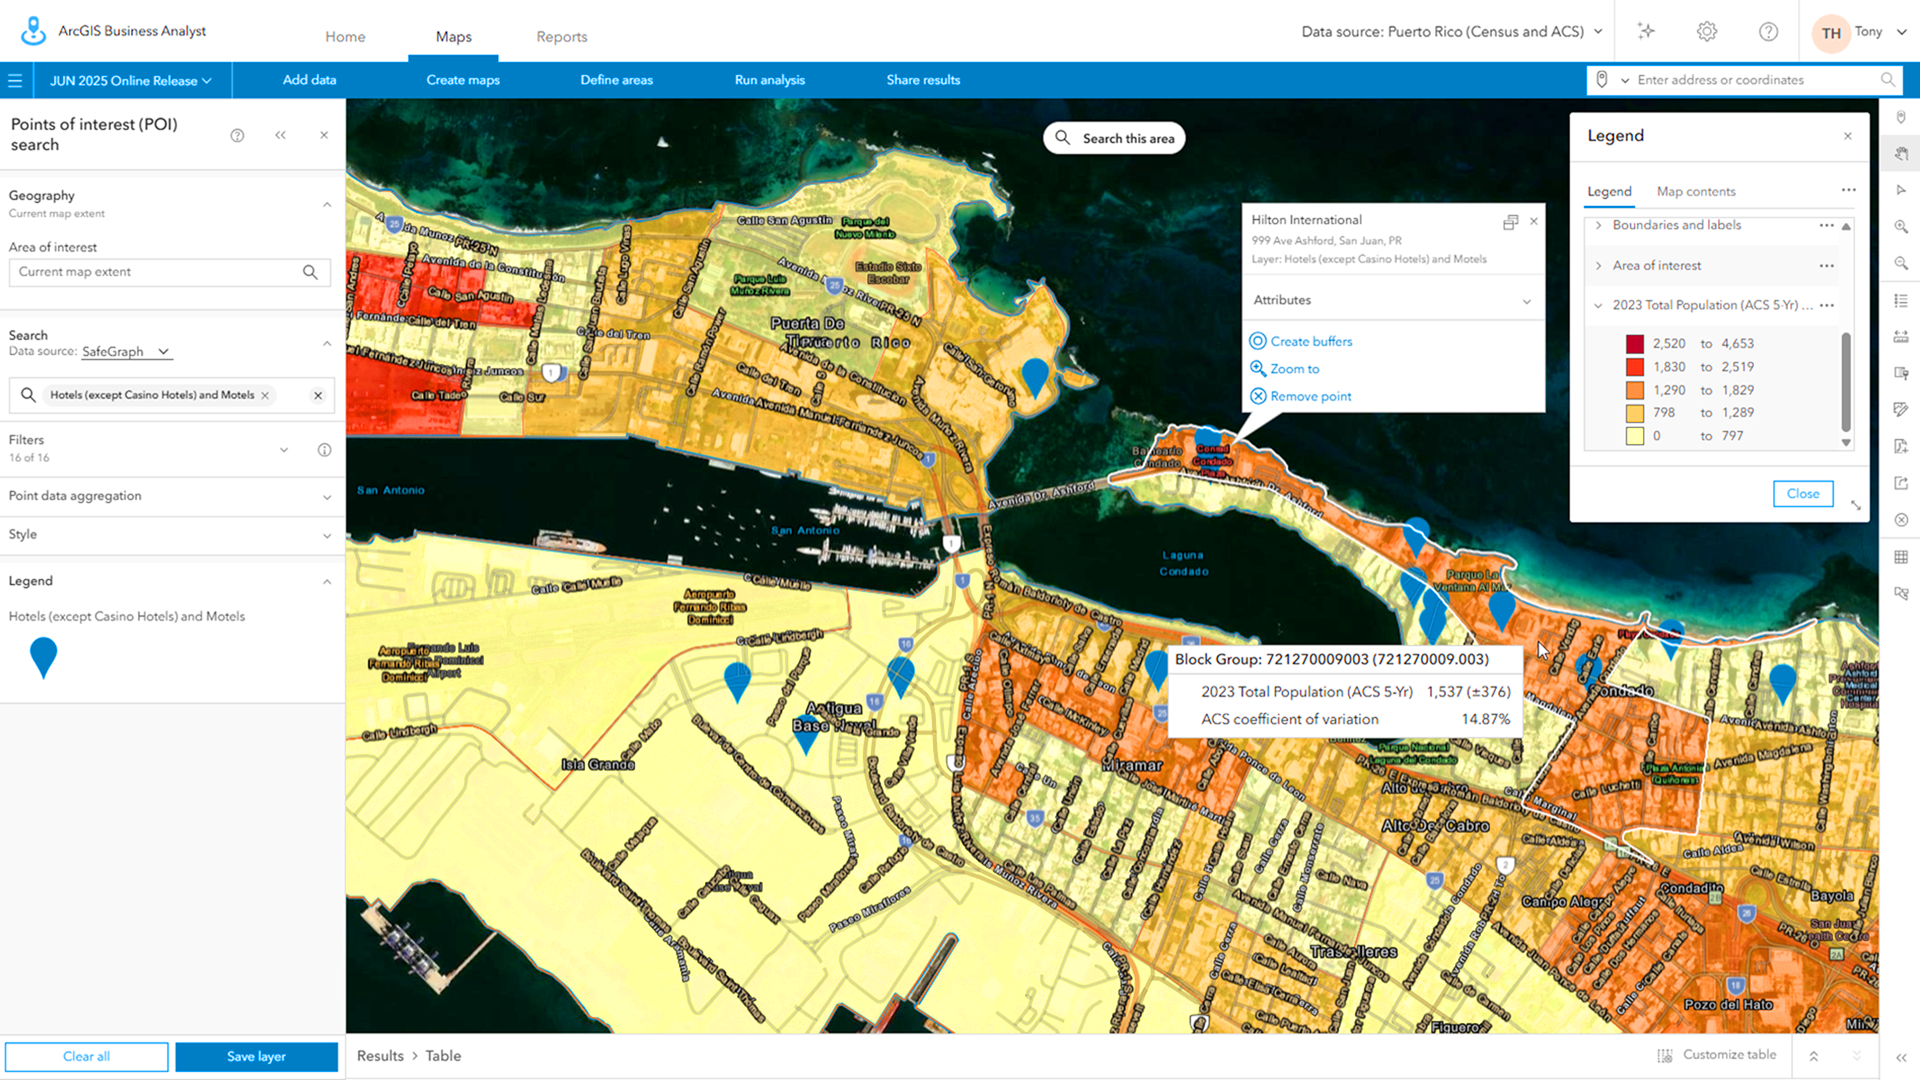Image resolution: width=1920 pixels, height=1080 pixels.
Task: Collapse the 2023 Total Population legend item
Action: (1598, 306)
